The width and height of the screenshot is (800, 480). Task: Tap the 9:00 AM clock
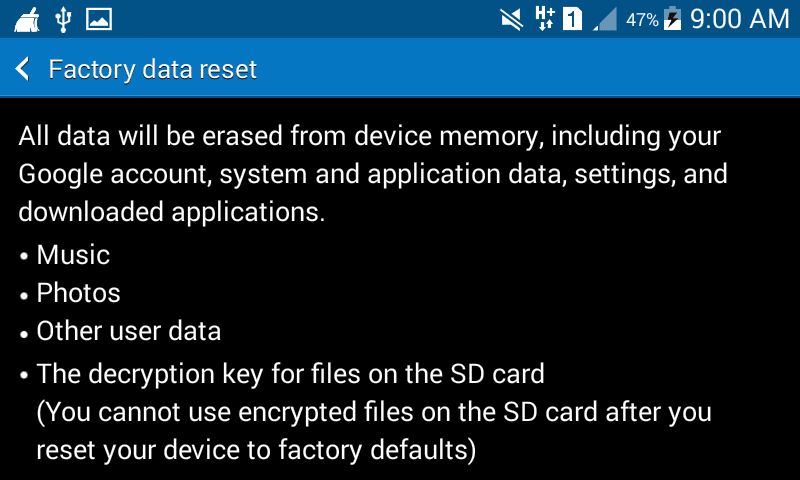pyautogui.click(x=740, y=18)
